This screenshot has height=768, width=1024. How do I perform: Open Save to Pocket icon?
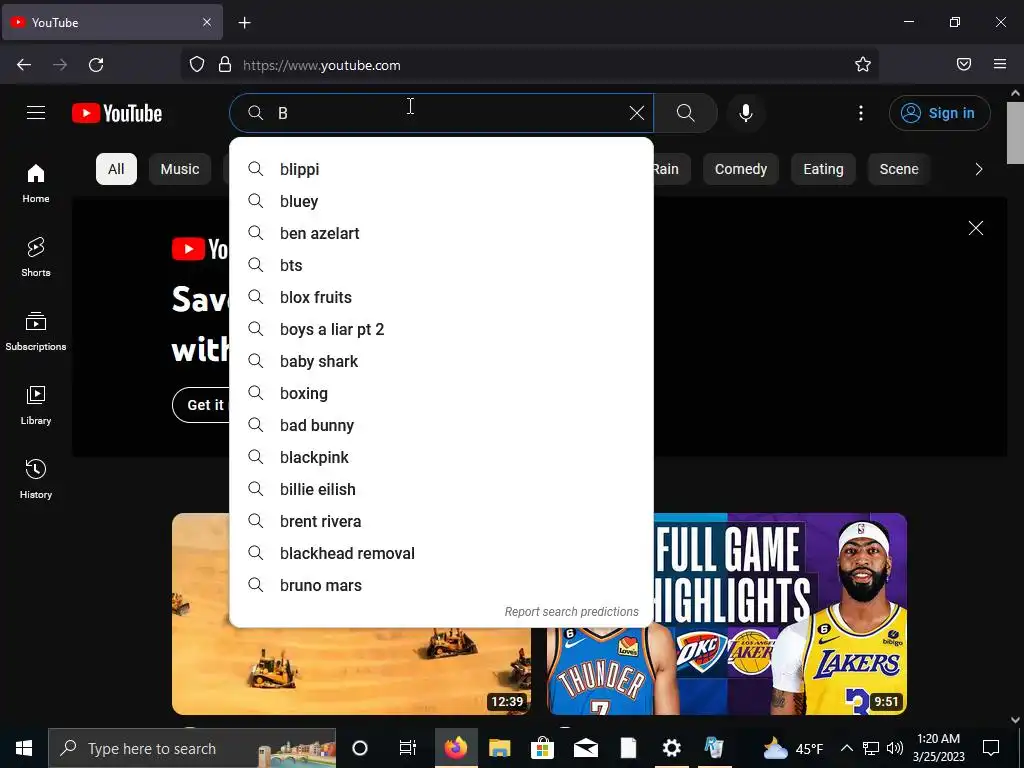click(964, 64)
